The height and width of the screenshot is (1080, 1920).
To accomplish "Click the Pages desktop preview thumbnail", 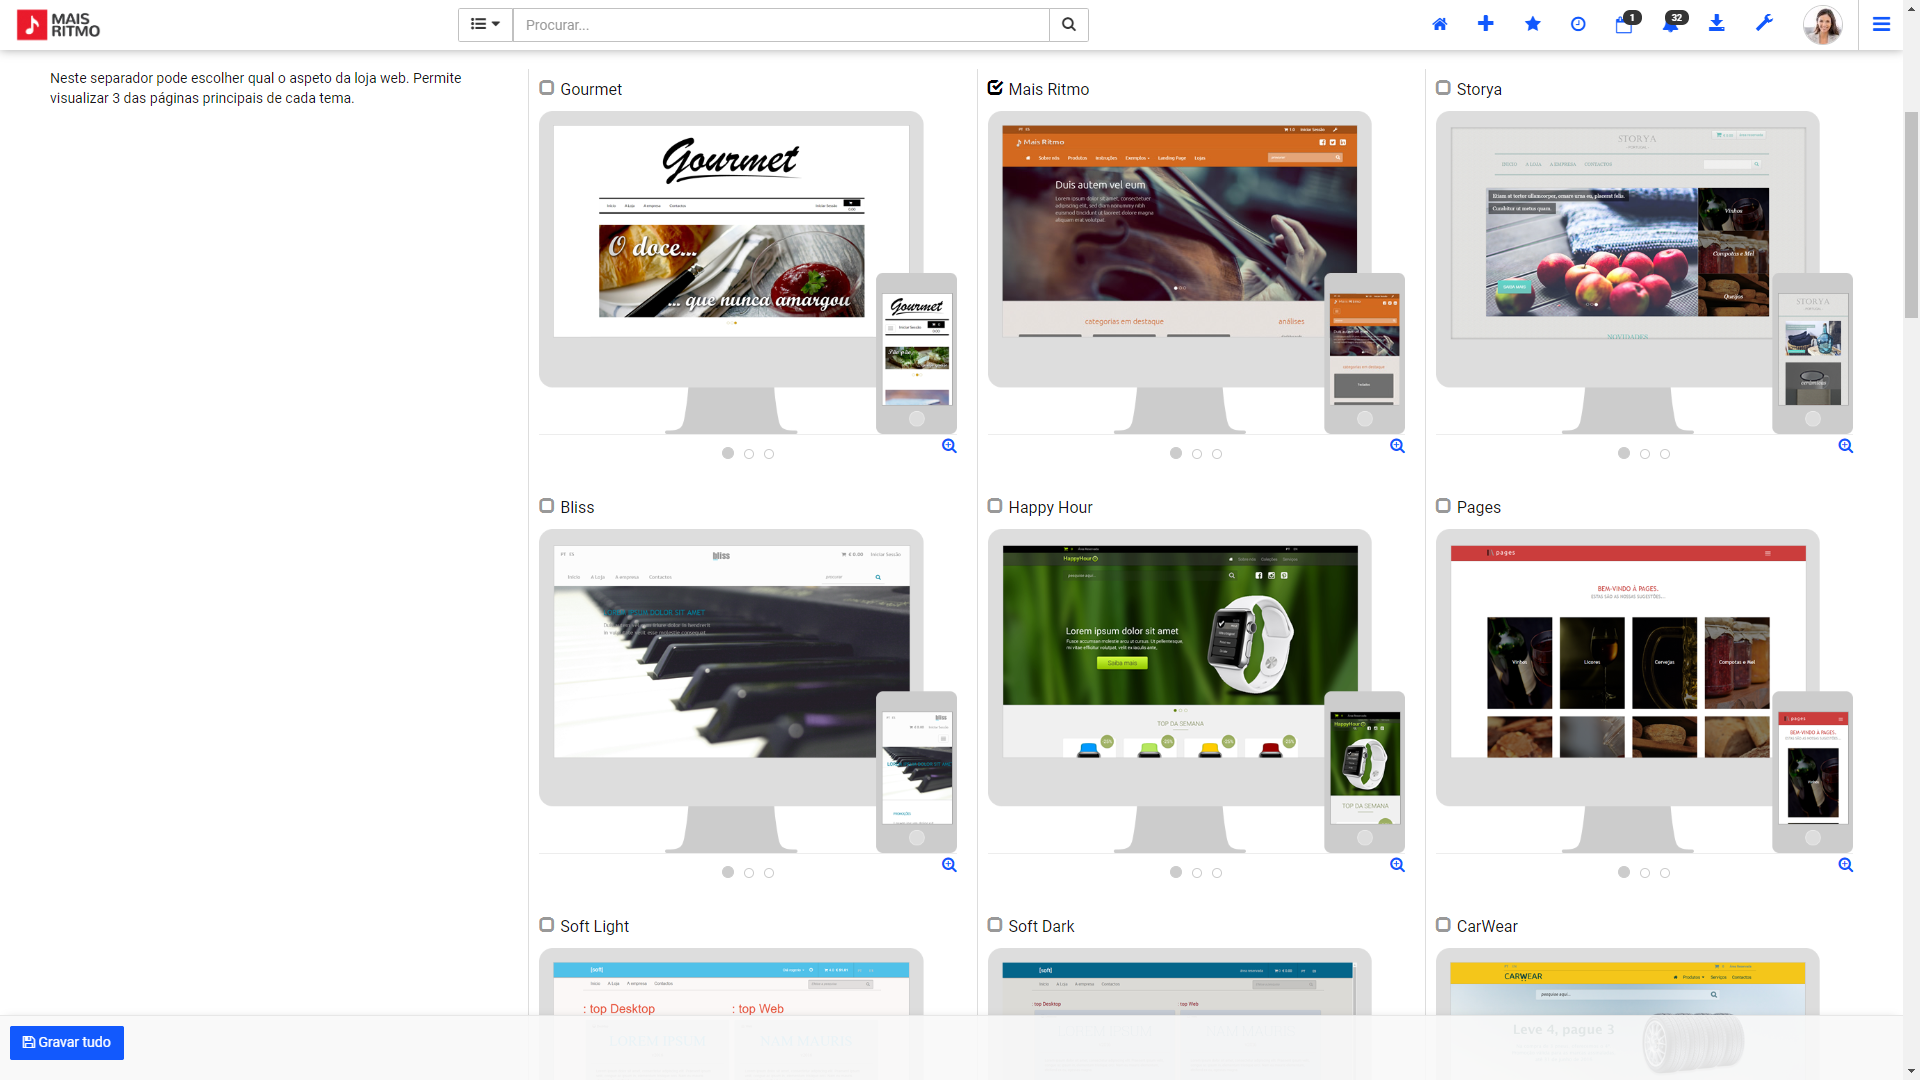I will (x=1628, y=650).
